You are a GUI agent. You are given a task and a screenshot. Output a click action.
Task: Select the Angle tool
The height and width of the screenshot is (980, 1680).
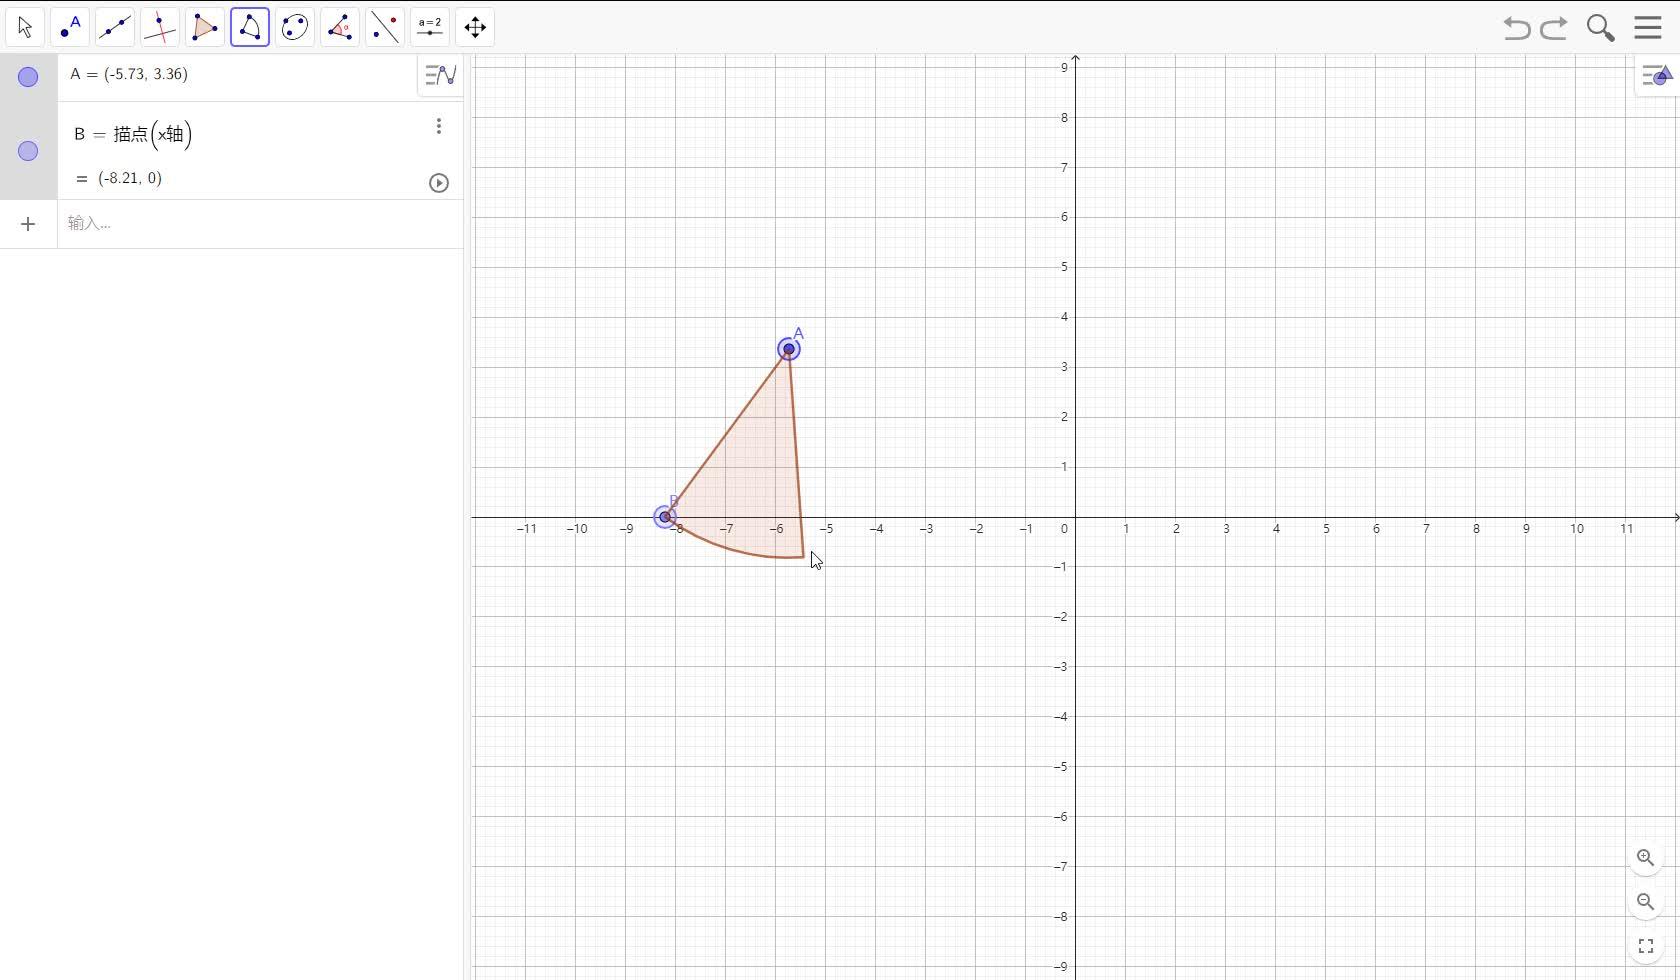tap(340, 27)
